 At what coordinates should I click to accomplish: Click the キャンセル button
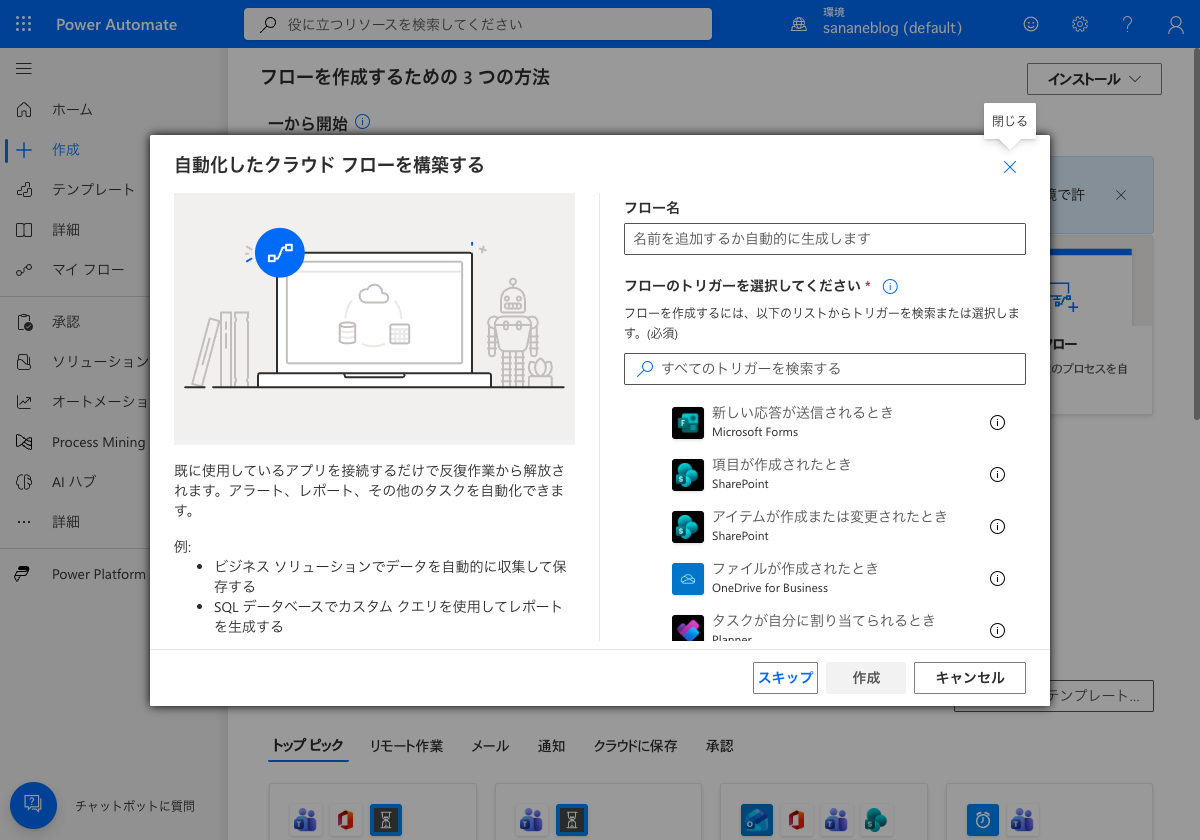[x=970, y=678]
